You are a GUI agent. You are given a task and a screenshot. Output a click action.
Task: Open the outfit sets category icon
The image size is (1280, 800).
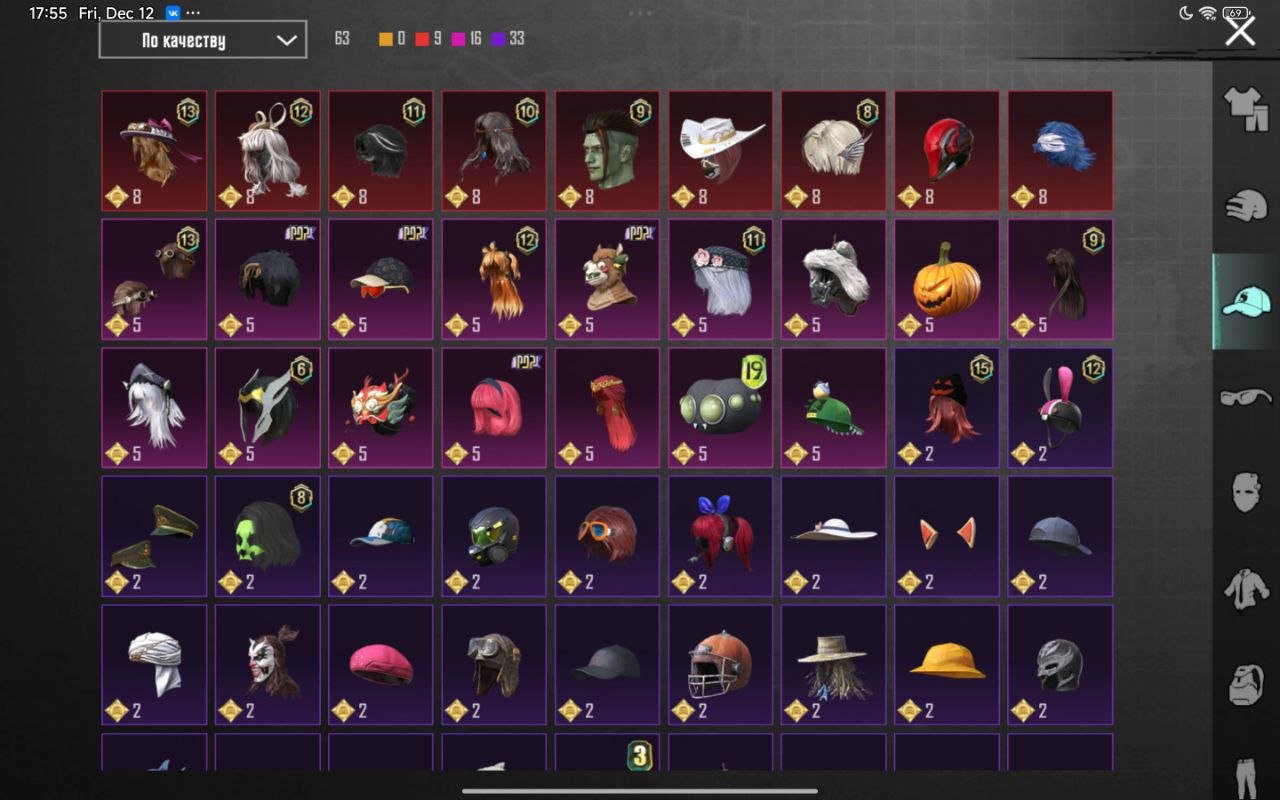point(1246,110)
